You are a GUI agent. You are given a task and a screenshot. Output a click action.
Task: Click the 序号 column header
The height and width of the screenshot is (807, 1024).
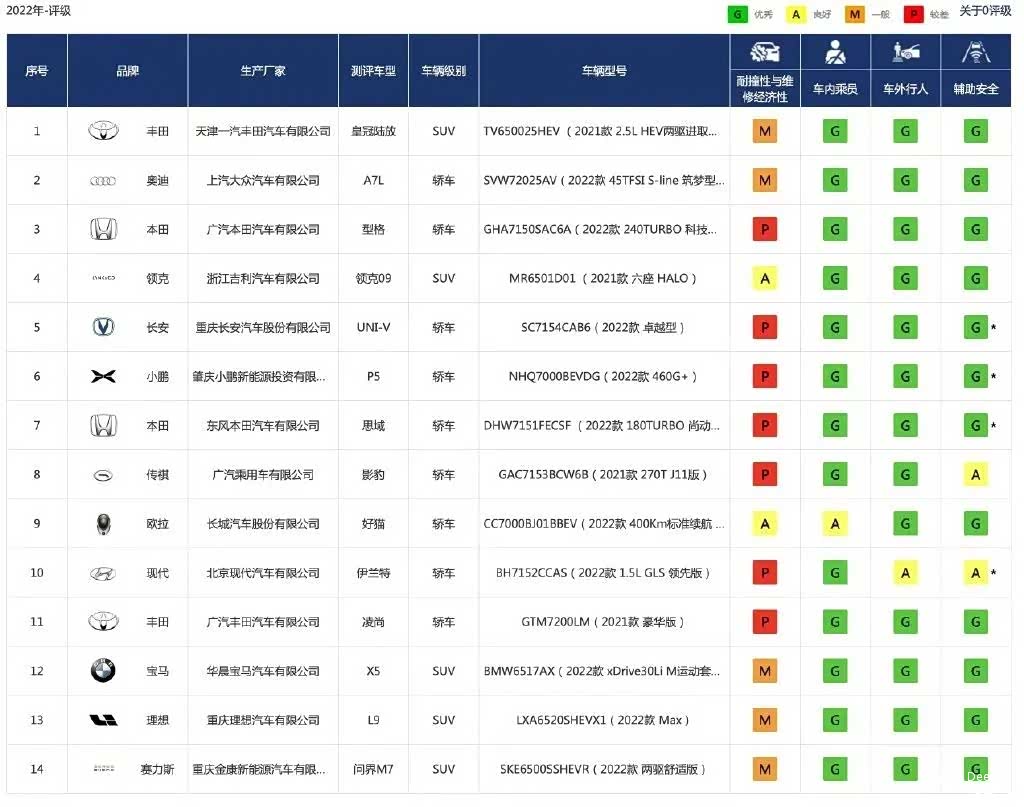coord(37,71)
